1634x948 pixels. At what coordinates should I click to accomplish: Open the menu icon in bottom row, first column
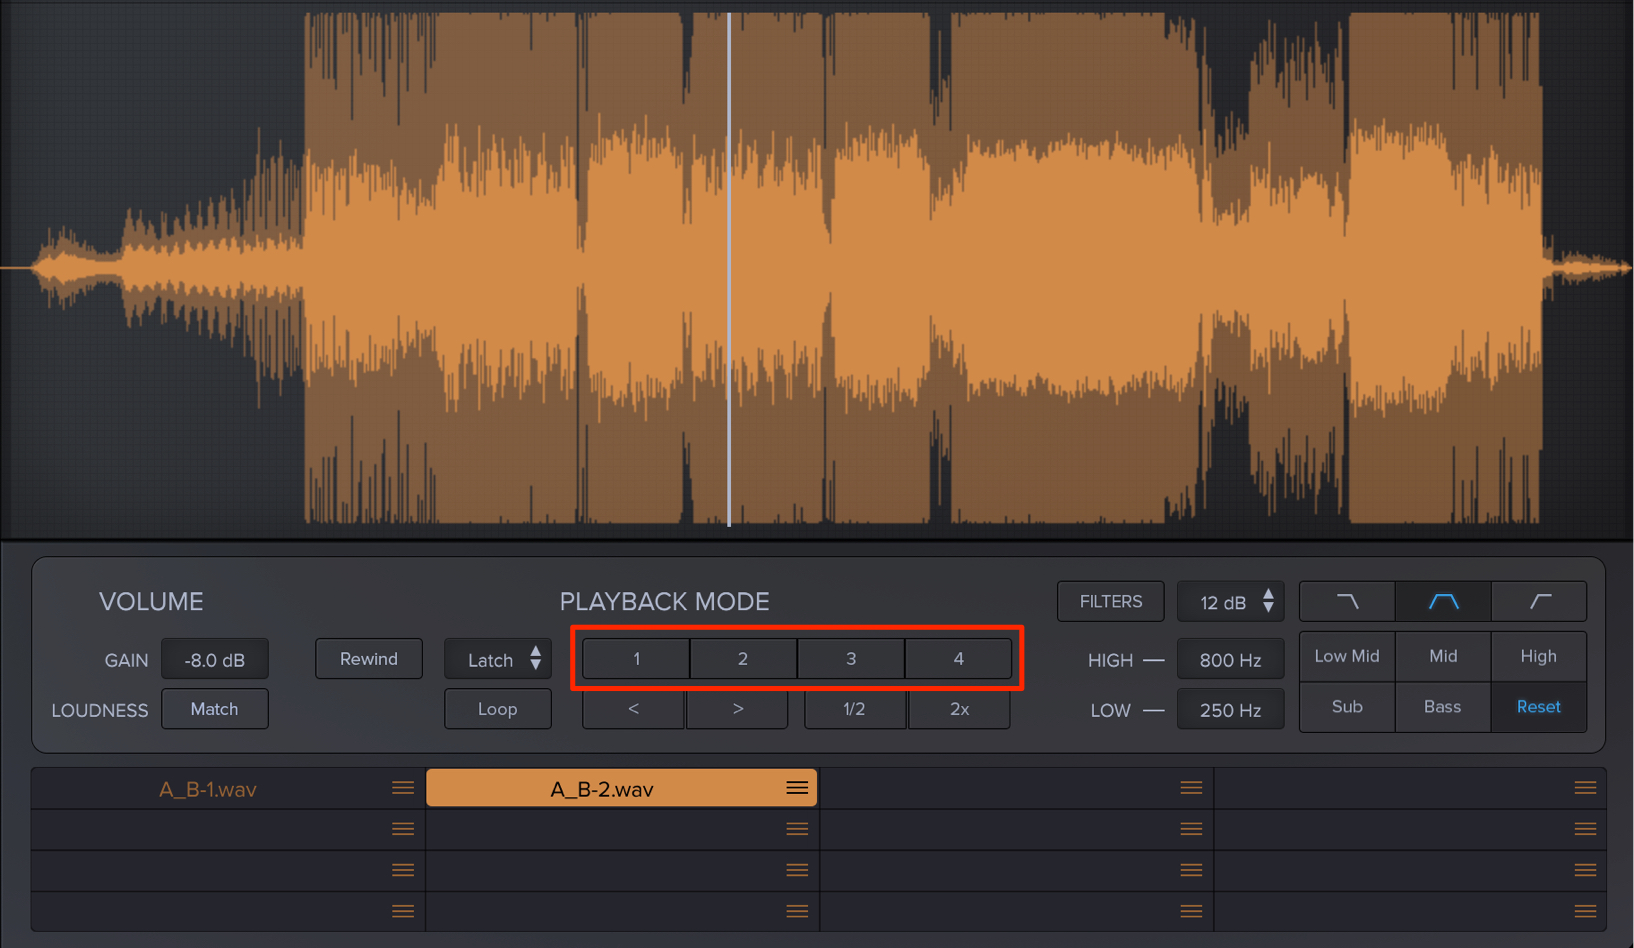pyautogui.click(x=403, y=911)
